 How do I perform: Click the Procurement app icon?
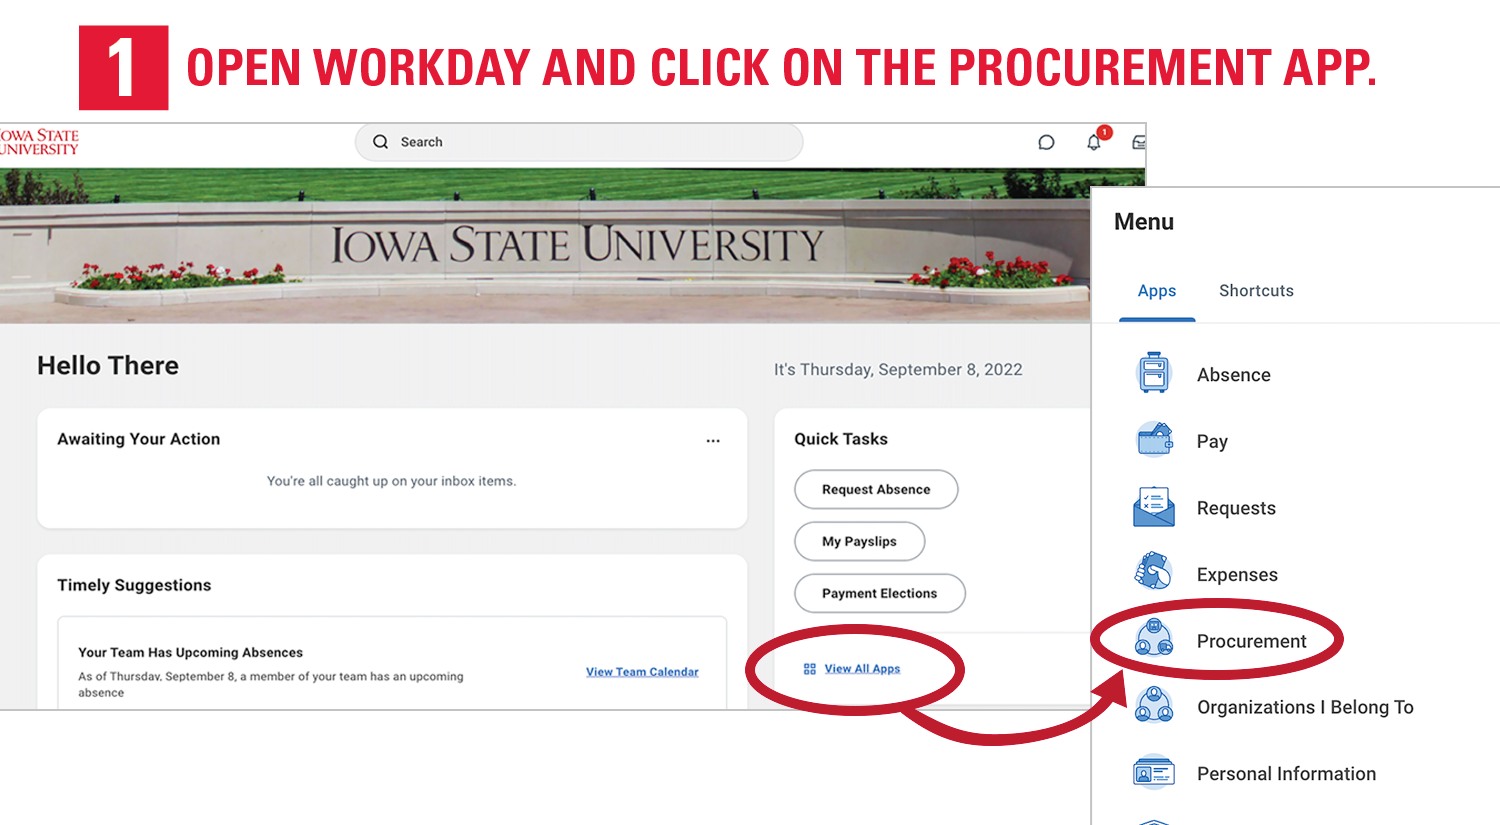pyautogui.click(x=1154, y=638)
